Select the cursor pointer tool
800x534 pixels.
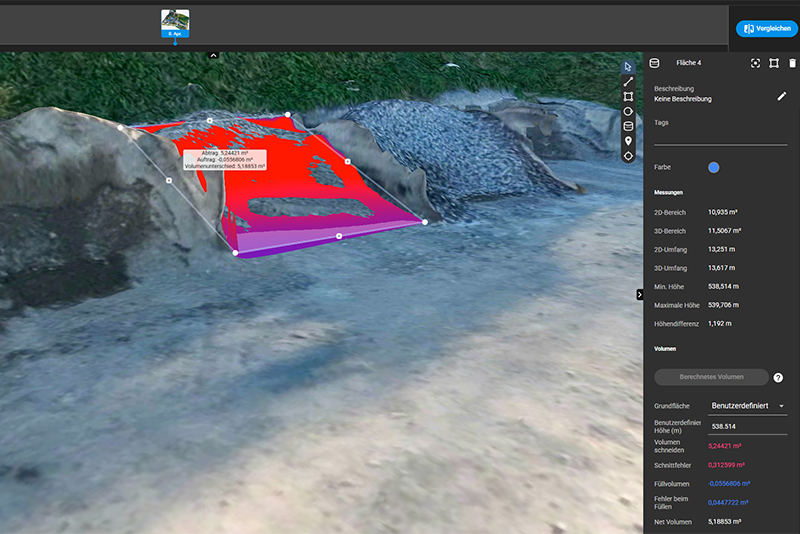[x=628, y=67]
